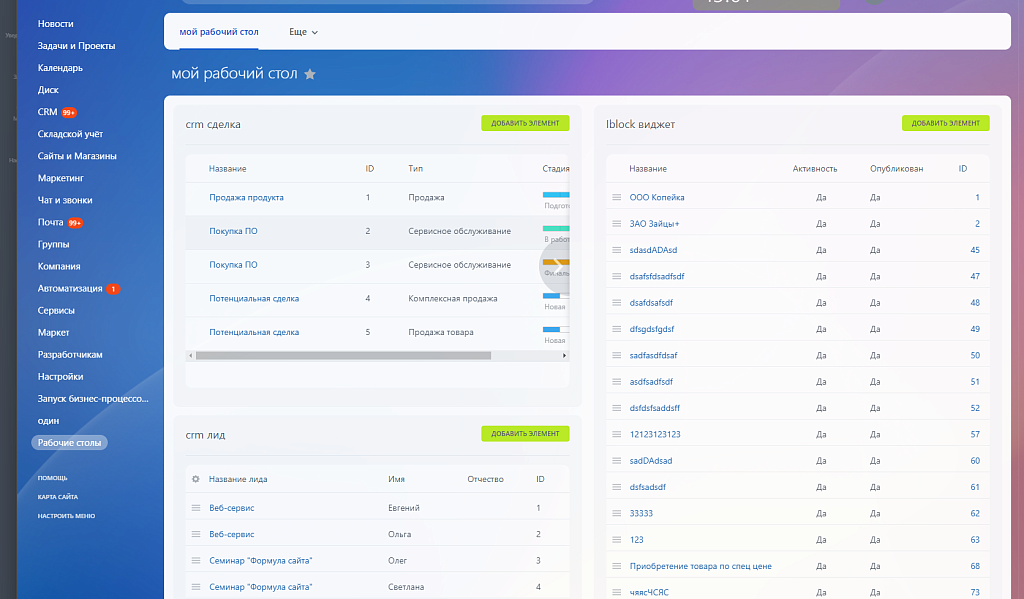
Task: Open row menu icon for Евгений lead
Action: pos(196,508)
